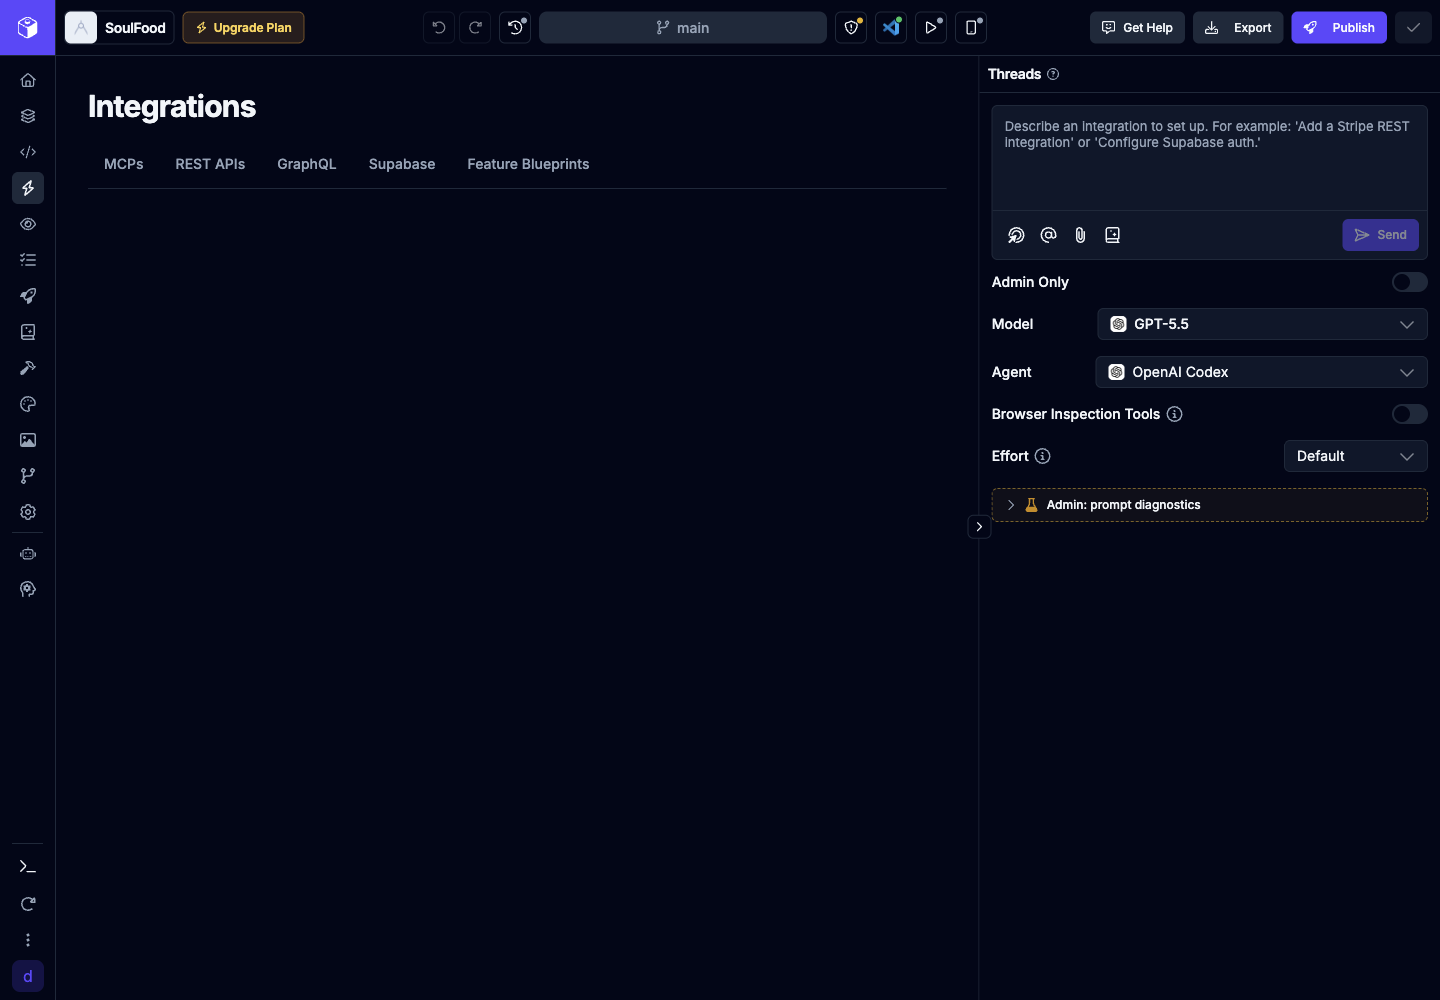Screen dimensions: 1440x1000
Task: Open the image media sidebar icon
Action: [x=28, y=440]
